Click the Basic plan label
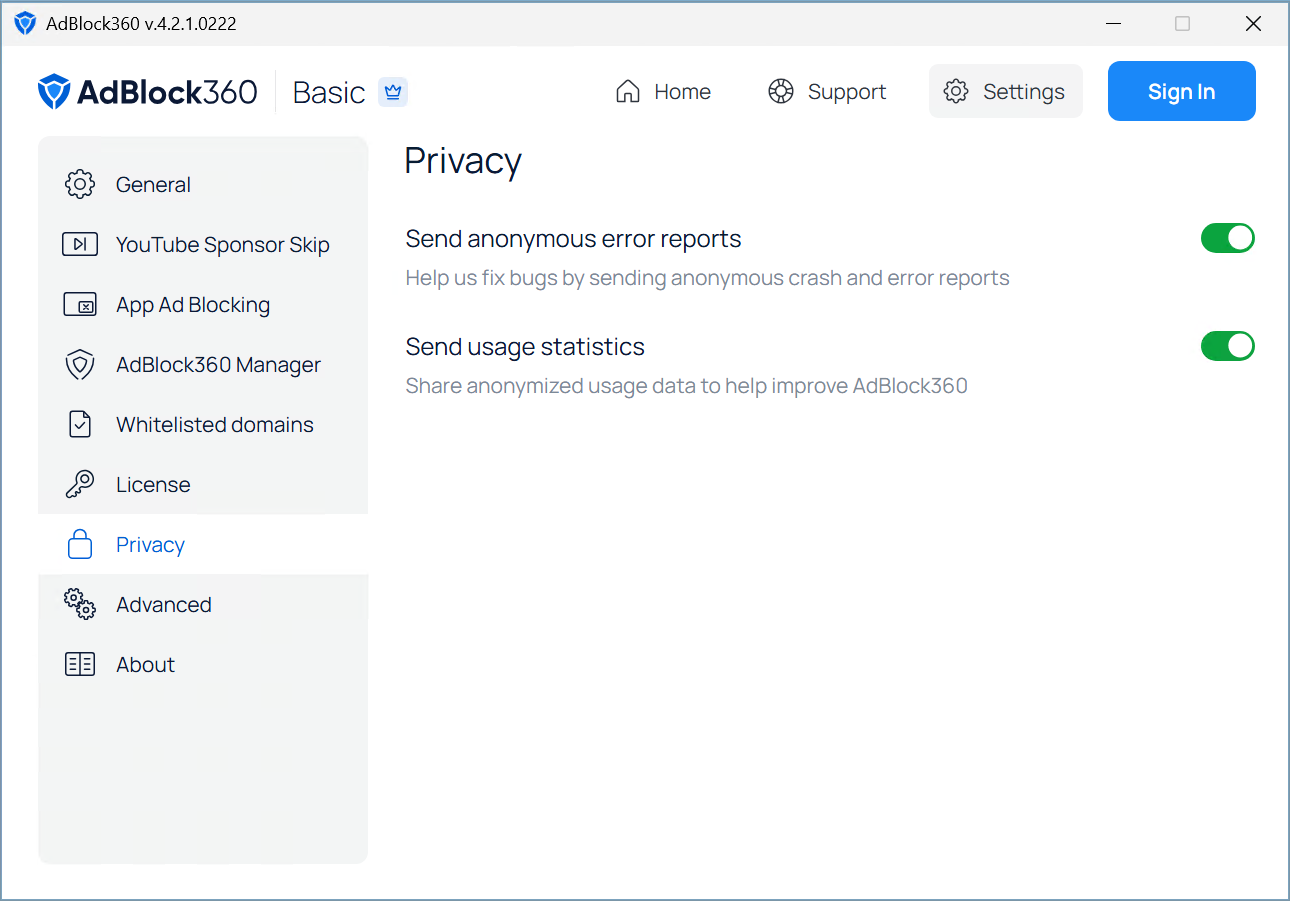The width and height of the screenshot is (1290, 901). coord(329,92)
